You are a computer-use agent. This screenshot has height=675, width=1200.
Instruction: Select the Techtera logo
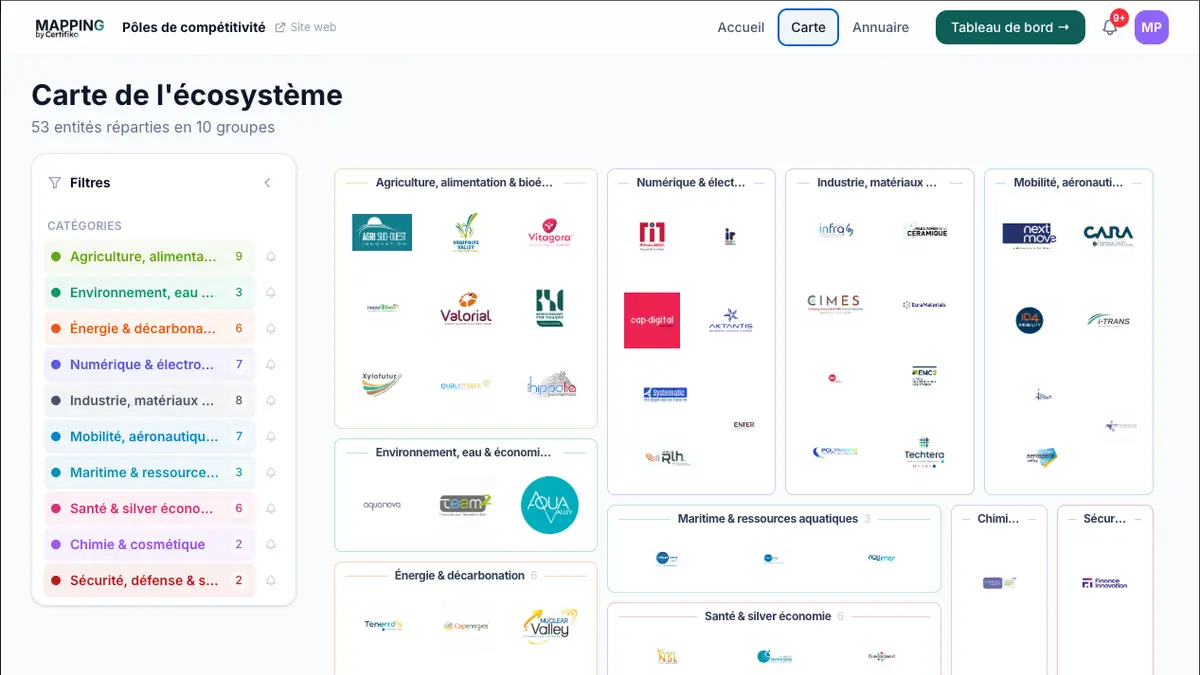pos(924,451)
